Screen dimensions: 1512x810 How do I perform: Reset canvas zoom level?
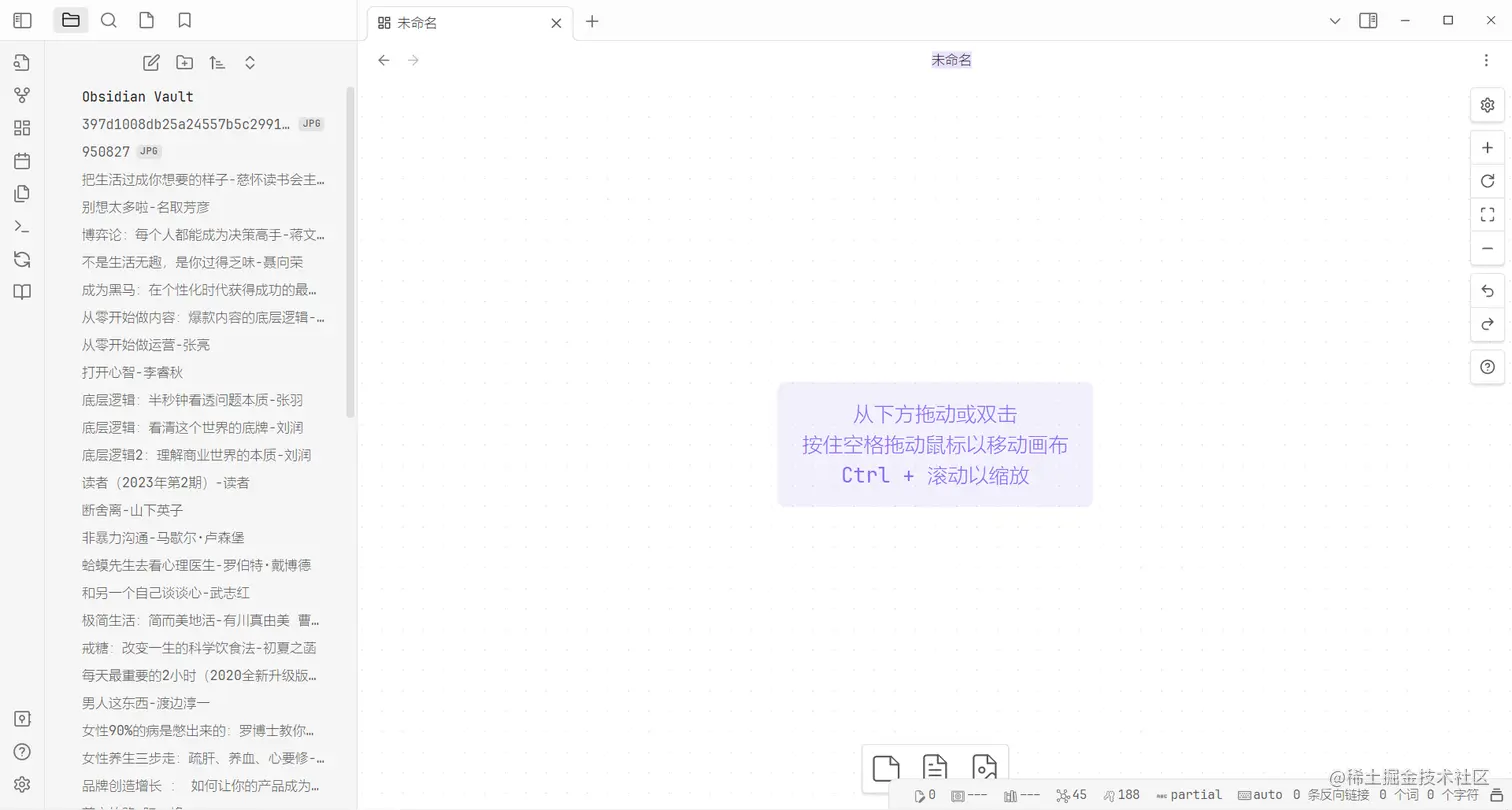(x=1487, y=181)
